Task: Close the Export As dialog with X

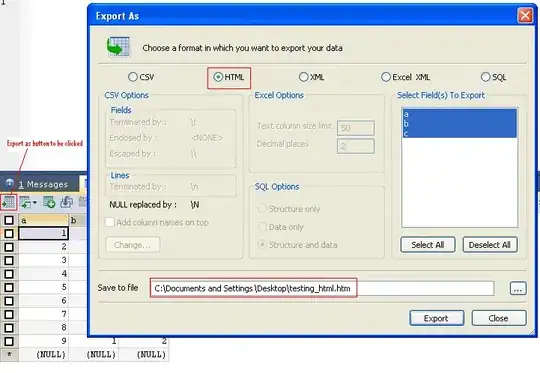Action: [x=525, y=15]
